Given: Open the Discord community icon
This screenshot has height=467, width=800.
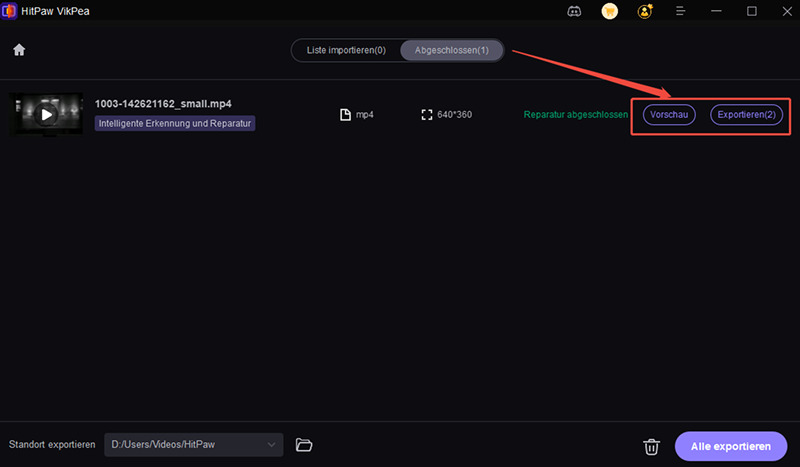Looking at the screenshot, I should point(574,11).
